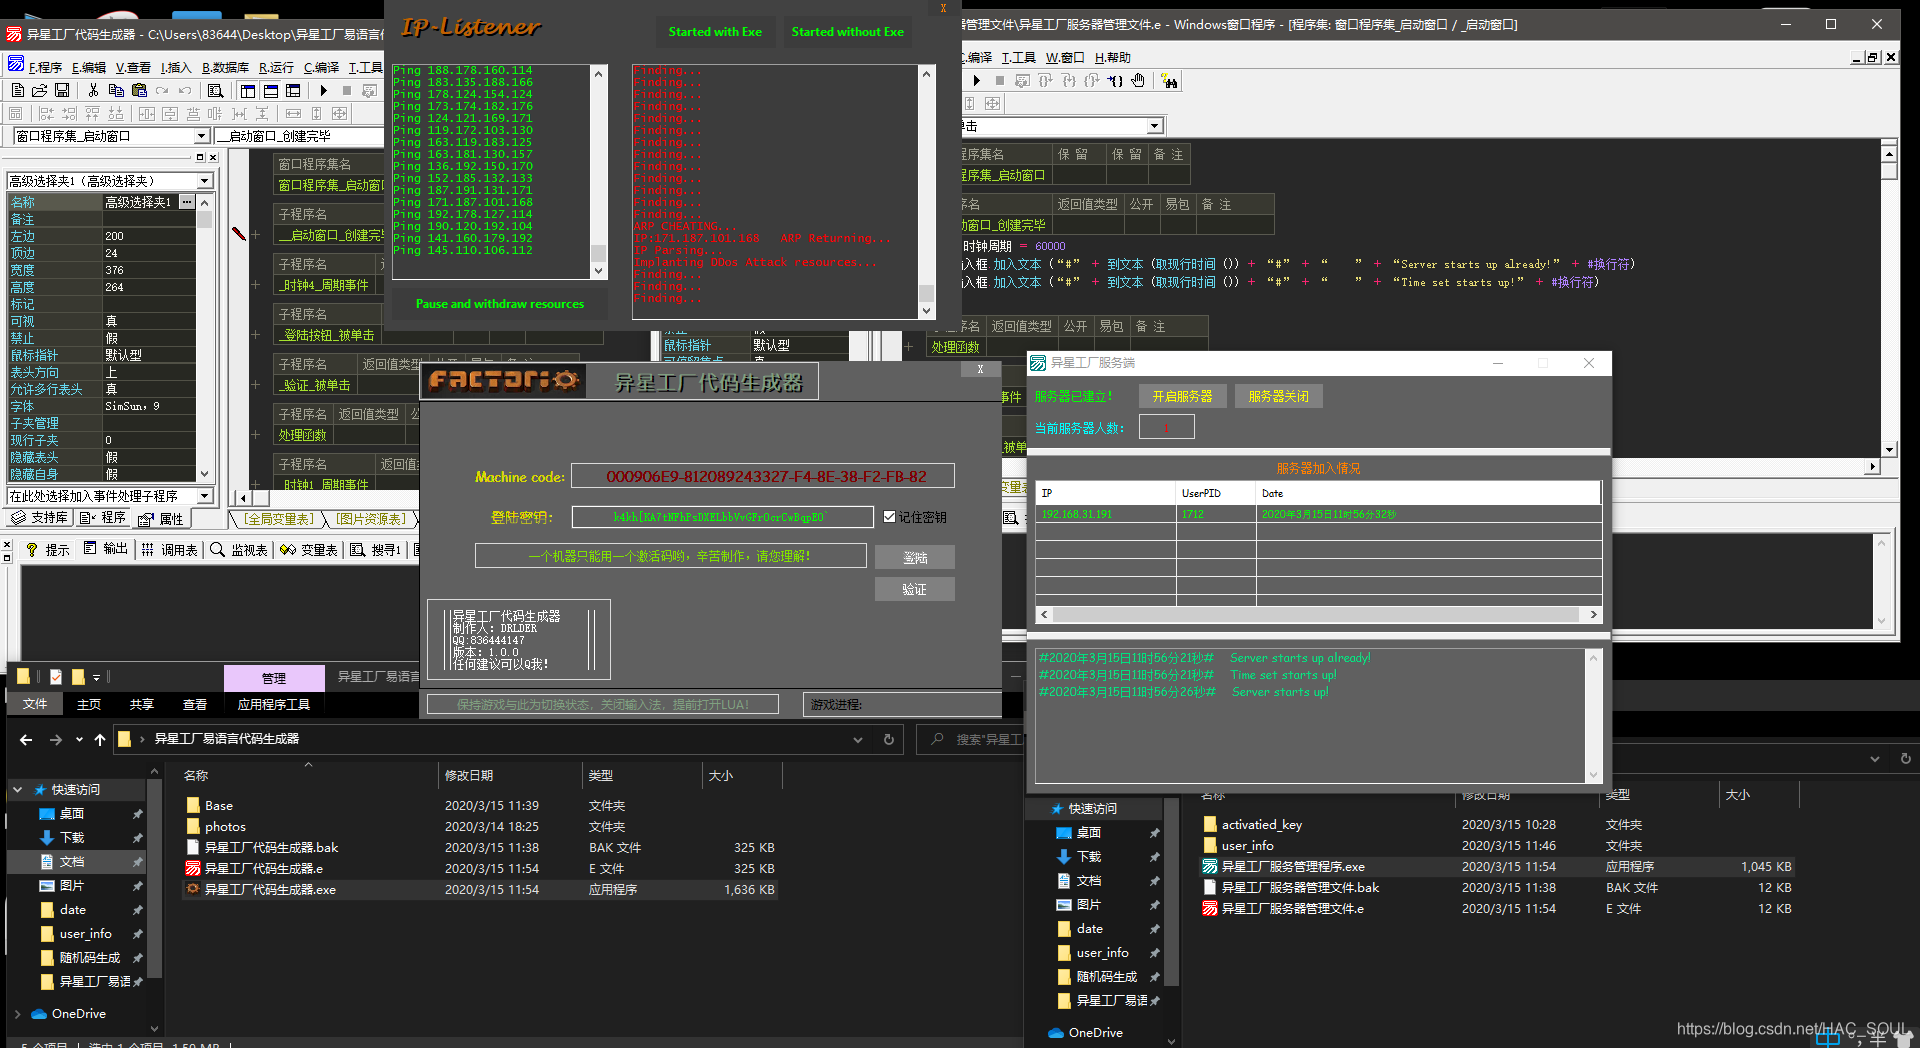The image size is (1920, 1048).
Task: Go back in left File Explorer
Action: (x=26, y=739)
